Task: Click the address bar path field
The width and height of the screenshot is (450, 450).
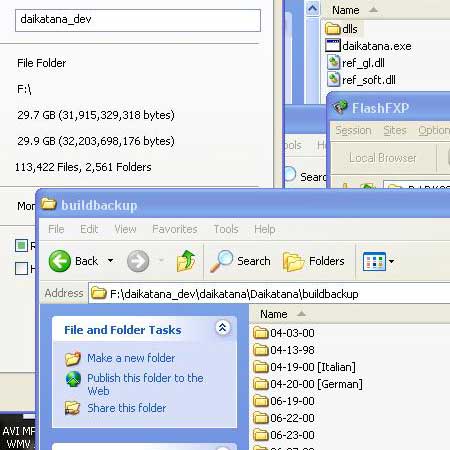Action: point(269,294)
